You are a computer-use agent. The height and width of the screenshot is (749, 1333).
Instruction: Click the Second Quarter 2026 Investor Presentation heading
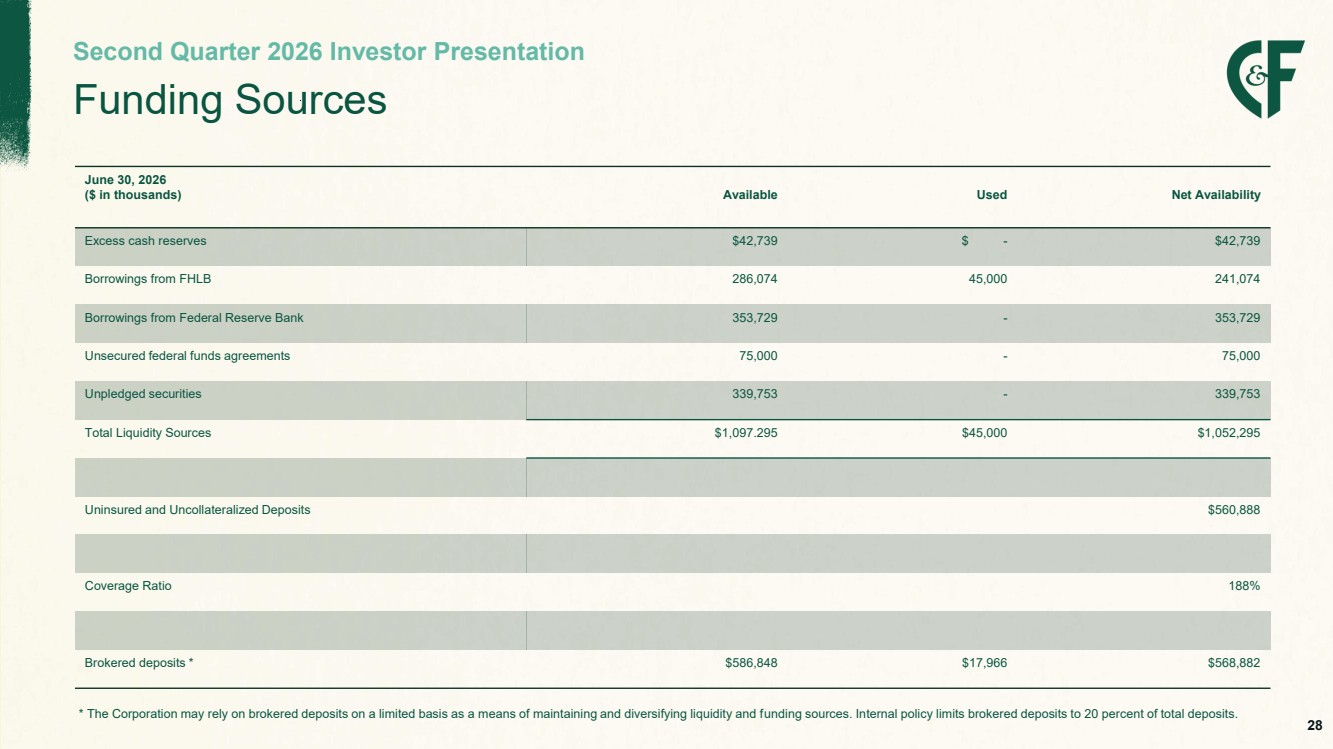pos(329,51)
